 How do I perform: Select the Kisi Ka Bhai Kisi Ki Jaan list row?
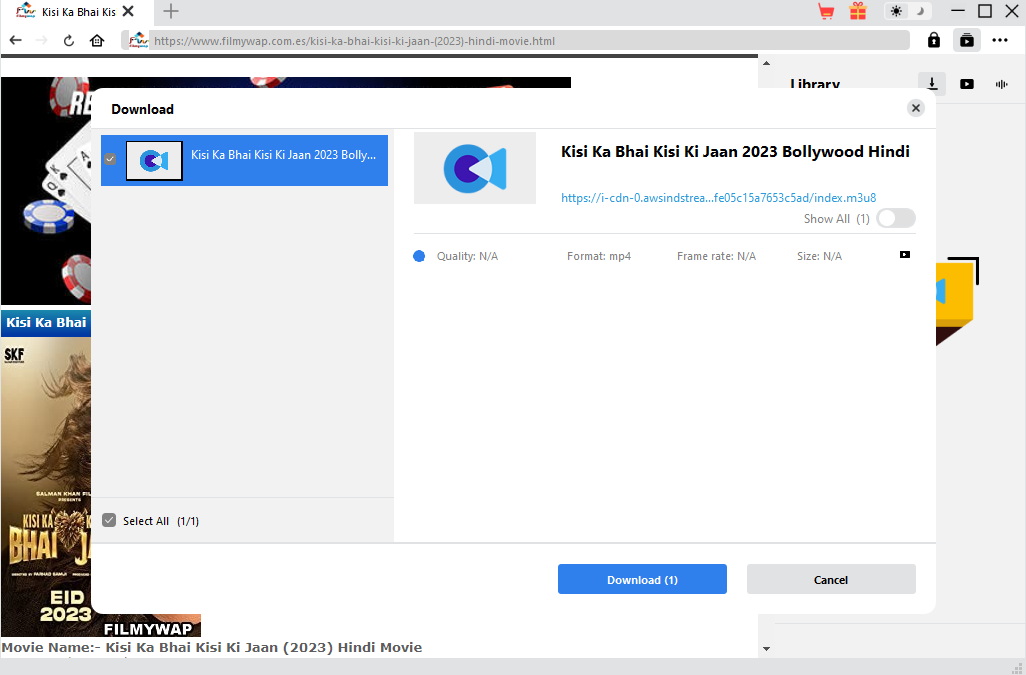click(x=244, y=160)
